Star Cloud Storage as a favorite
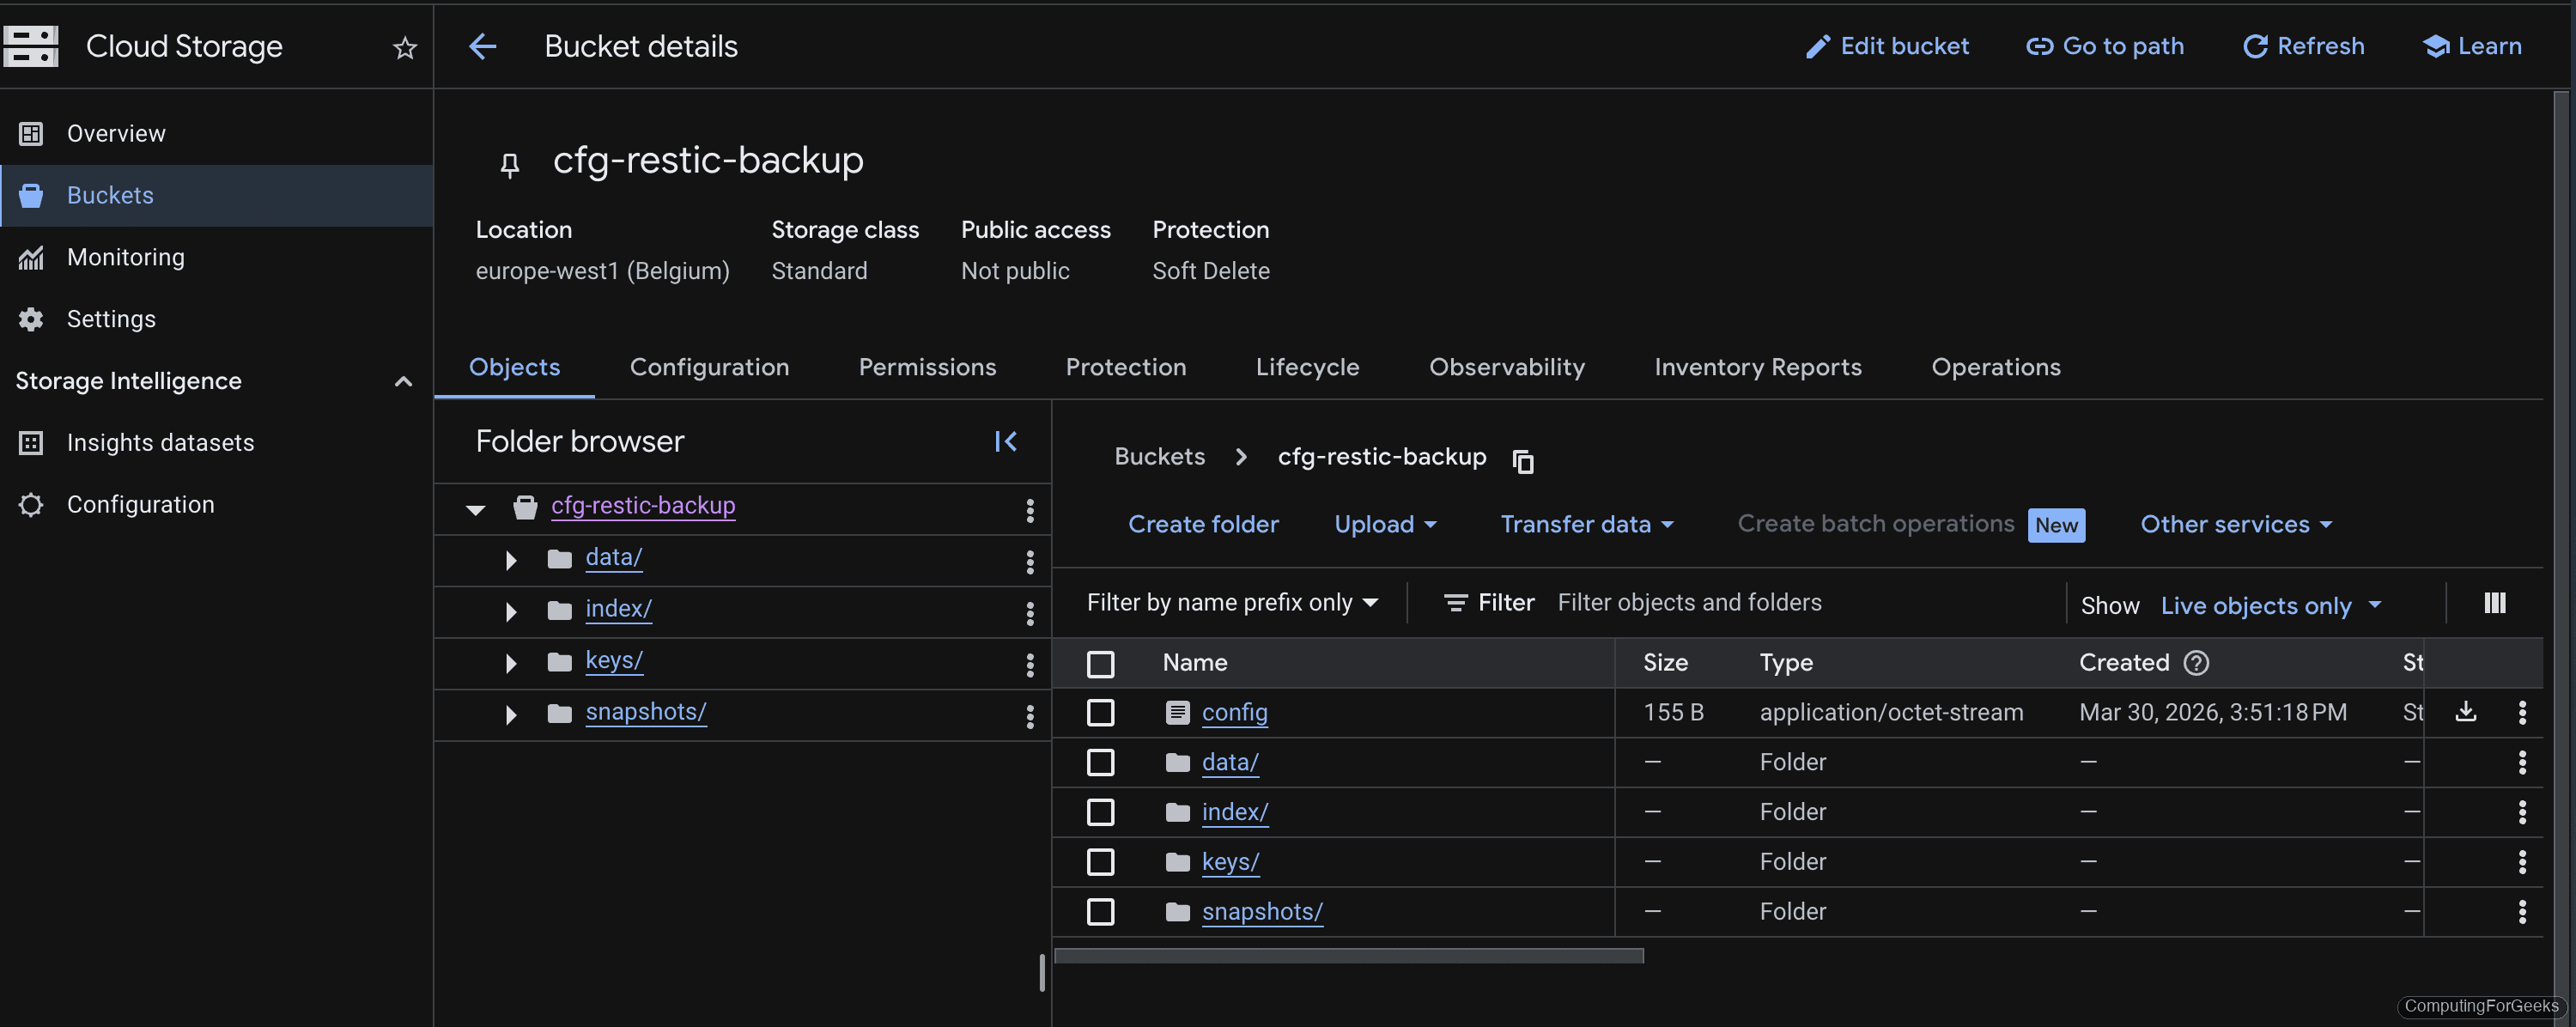The image size is (2576, 1027). (x=404, y=47)
